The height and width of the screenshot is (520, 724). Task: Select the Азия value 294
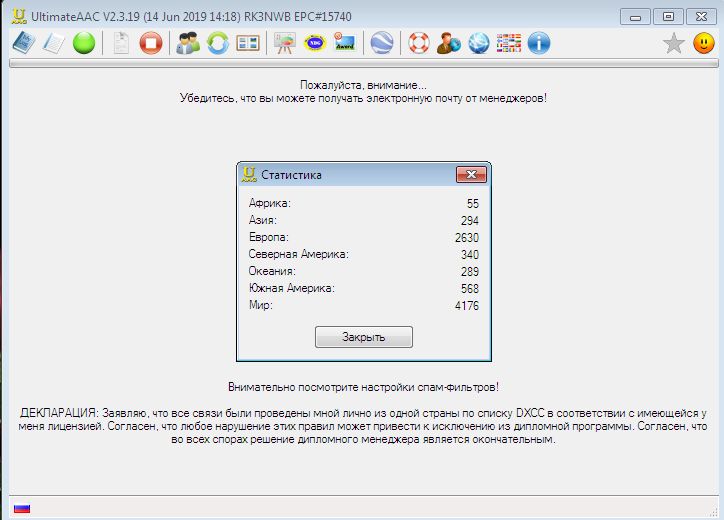click(470, 221)
